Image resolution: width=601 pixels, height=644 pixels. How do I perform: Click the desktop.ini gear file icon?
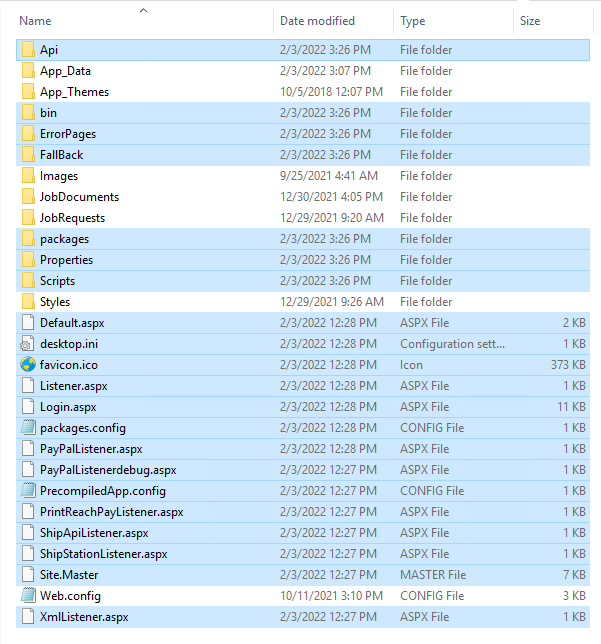point(28,344)
